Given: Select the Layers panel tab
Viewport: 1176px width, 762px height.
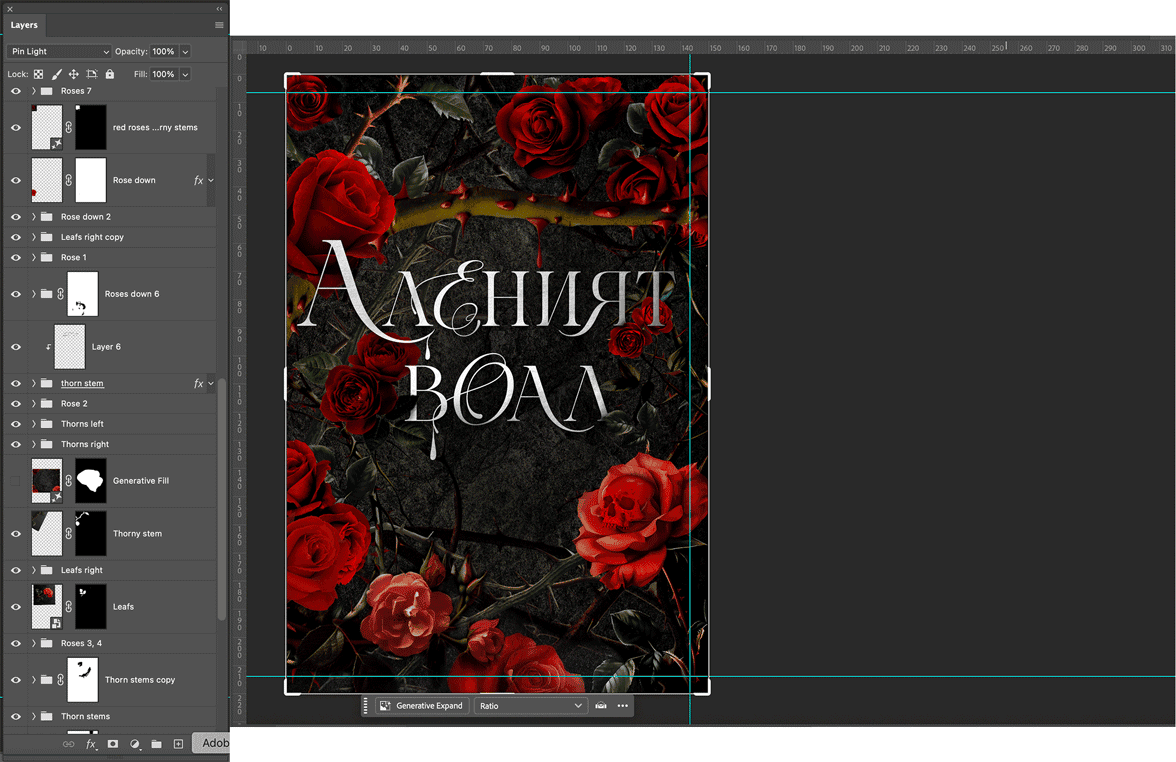Looking at the screenshot, I should point(24,25).
